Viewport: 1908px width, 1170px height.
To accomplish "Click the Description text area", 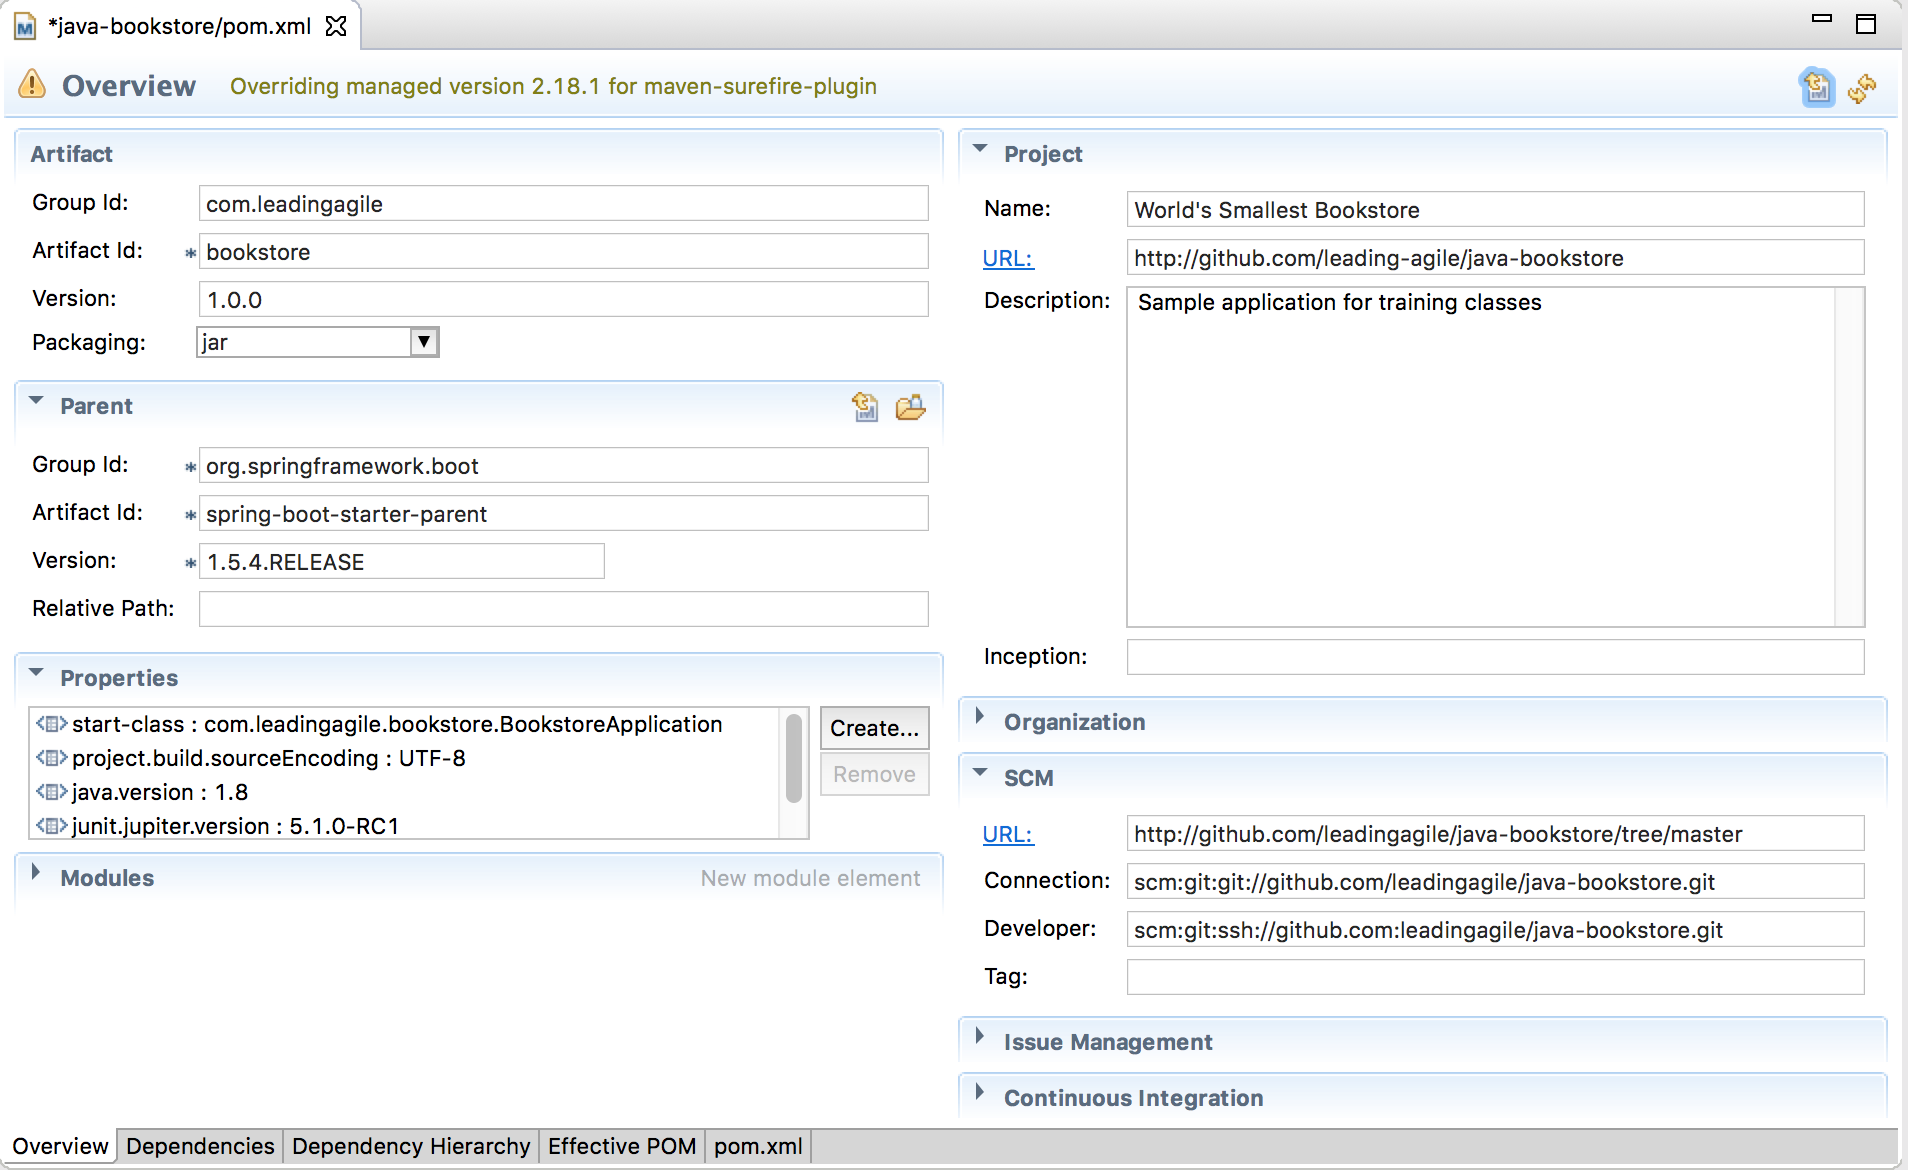I will [1482, 457].
